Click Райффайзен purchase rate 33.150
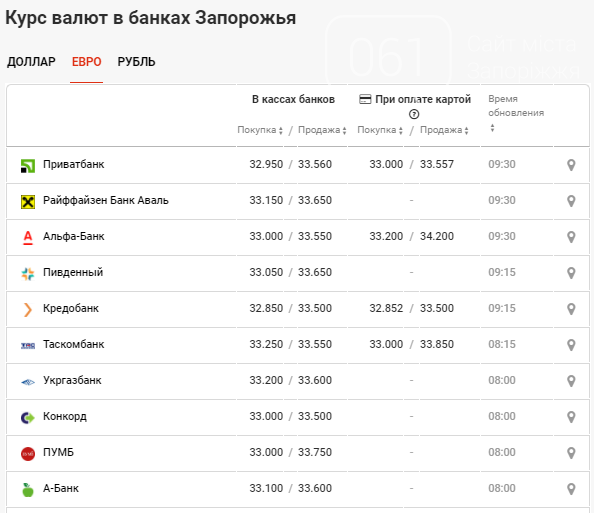The height and width of the screenshot is (513, 594). pyautogui.click(x=266, y=200)
